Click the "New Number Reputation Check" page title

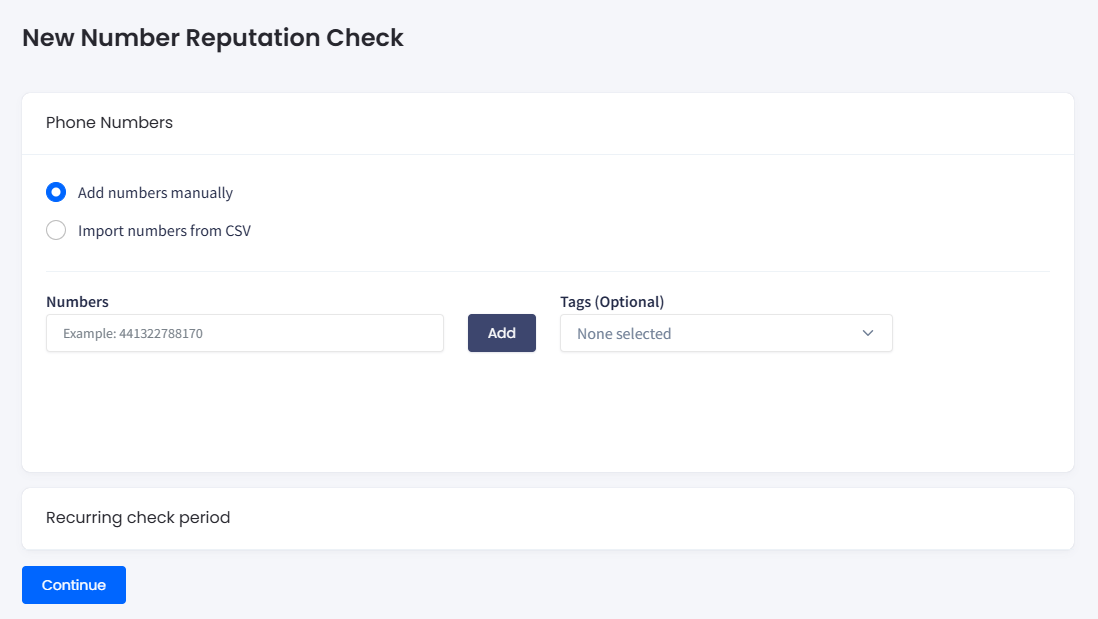click(213, 37)
